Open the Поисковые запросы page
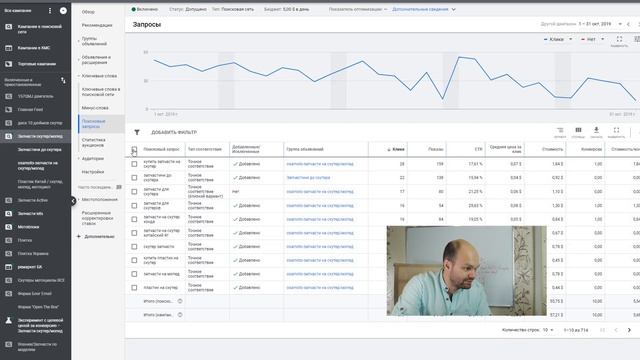This screenshot has height=360, width=640. [93, 124]
